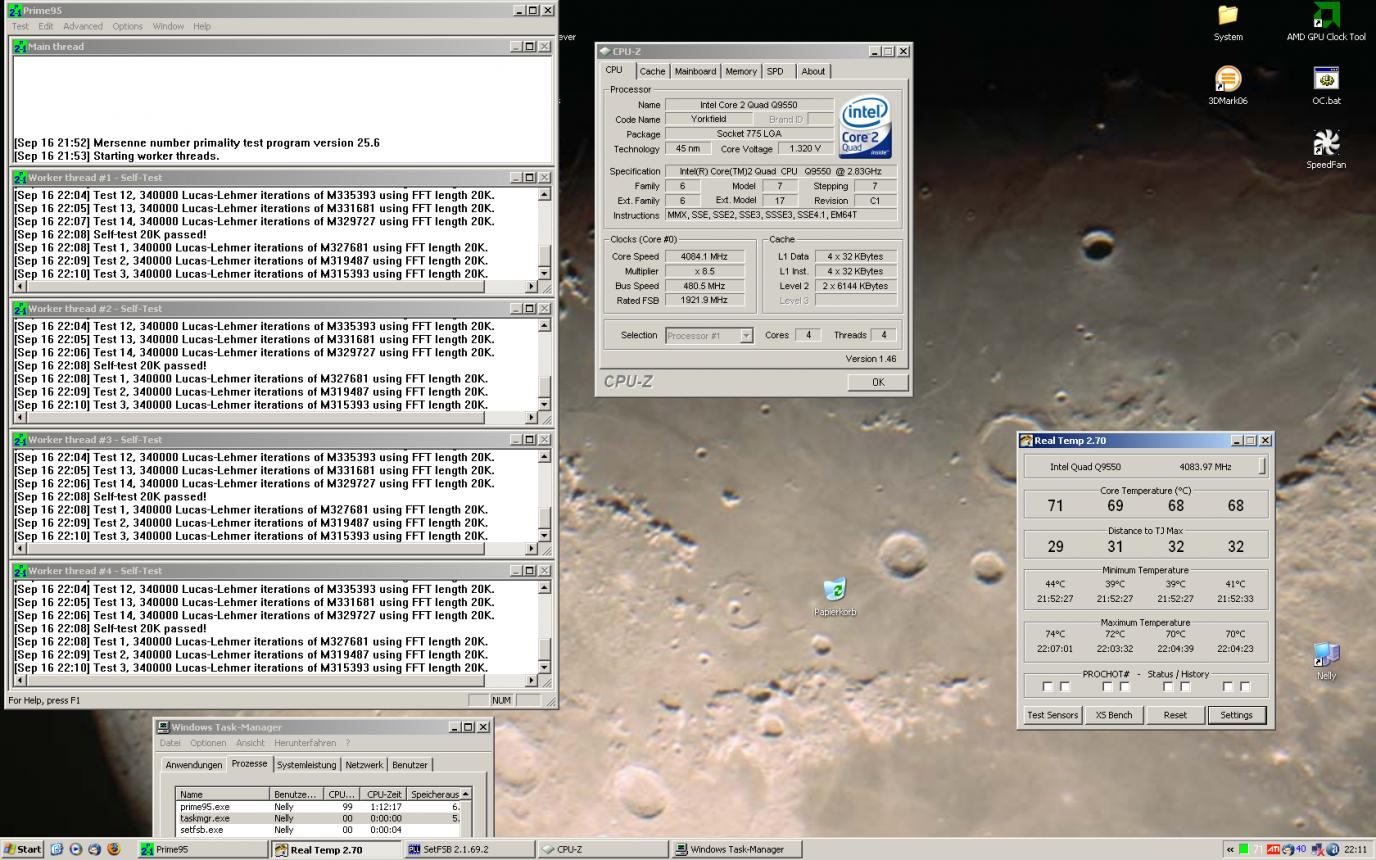Click OK button in CPU-Z

click(878, 382)
